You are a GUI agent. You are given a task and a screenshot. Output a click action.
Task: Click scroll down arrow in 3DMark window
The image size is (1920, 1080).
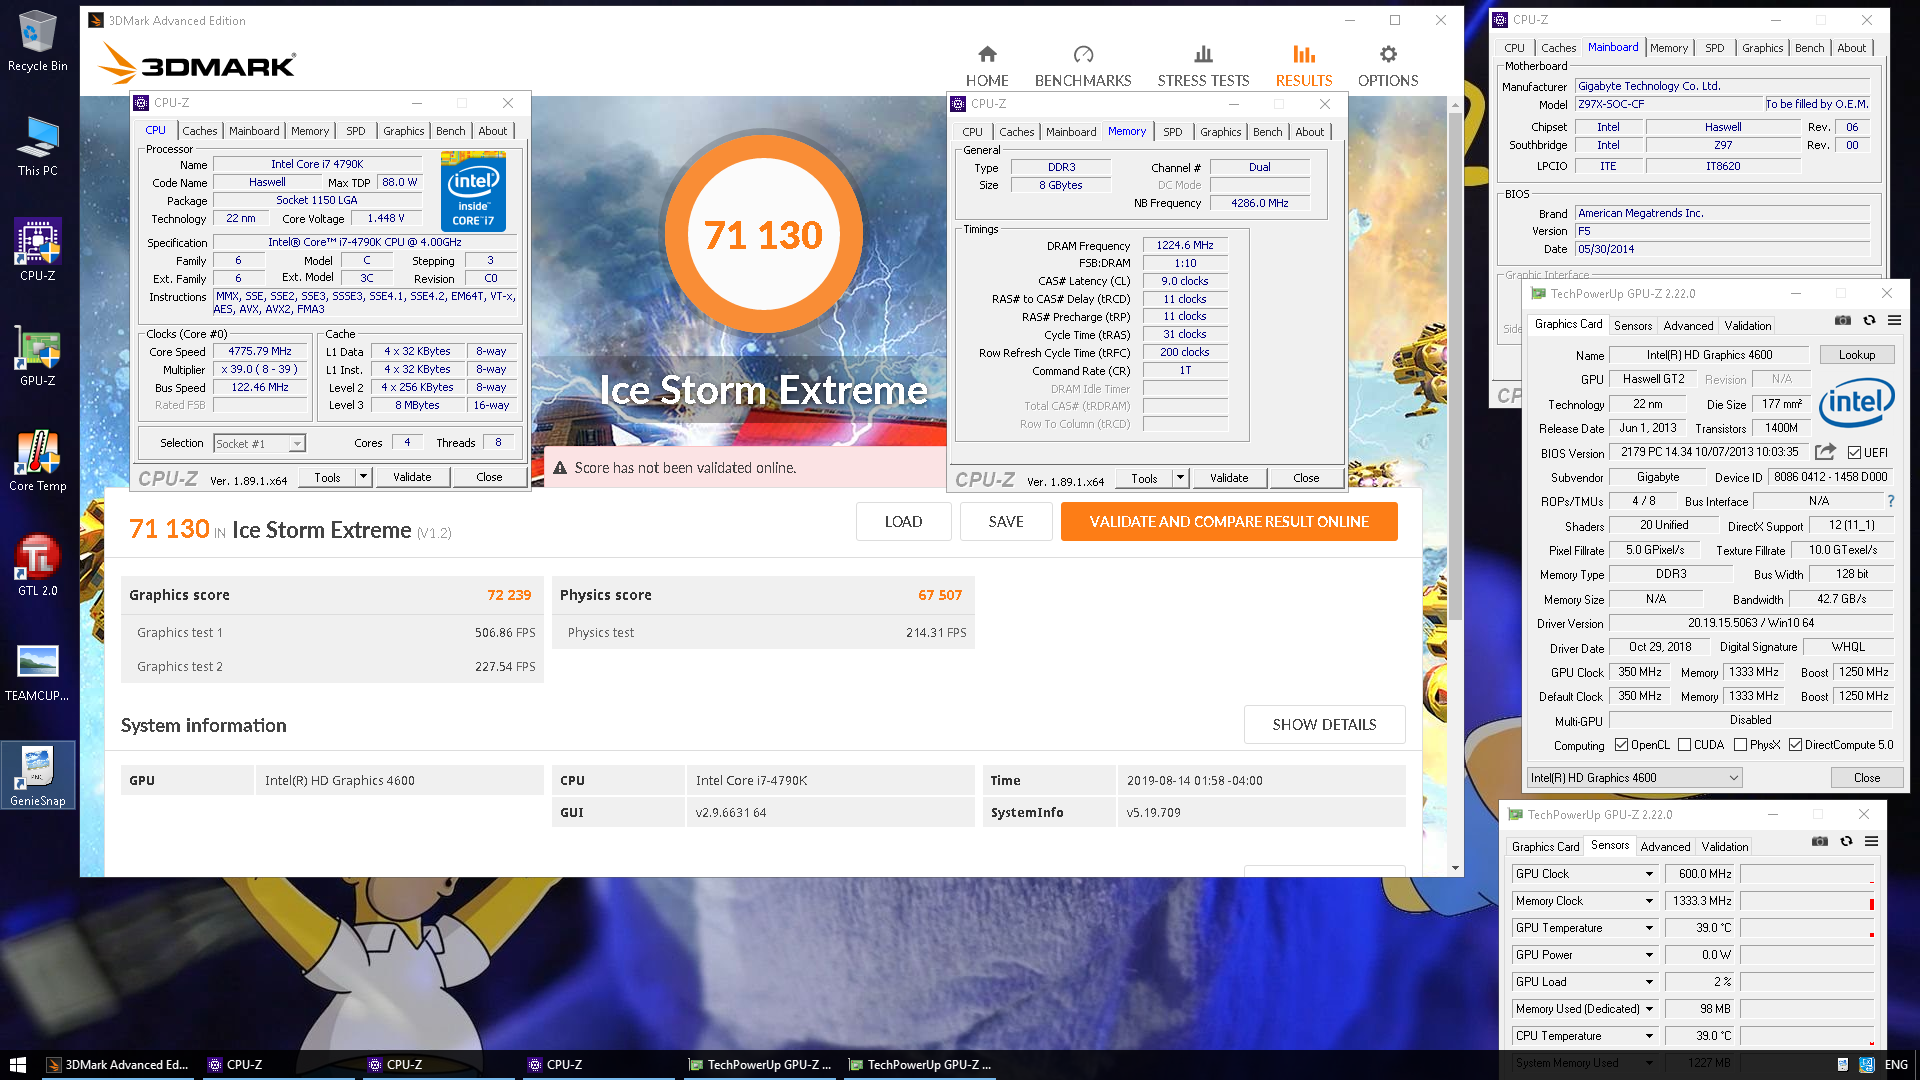click(x=1455, y=868)
